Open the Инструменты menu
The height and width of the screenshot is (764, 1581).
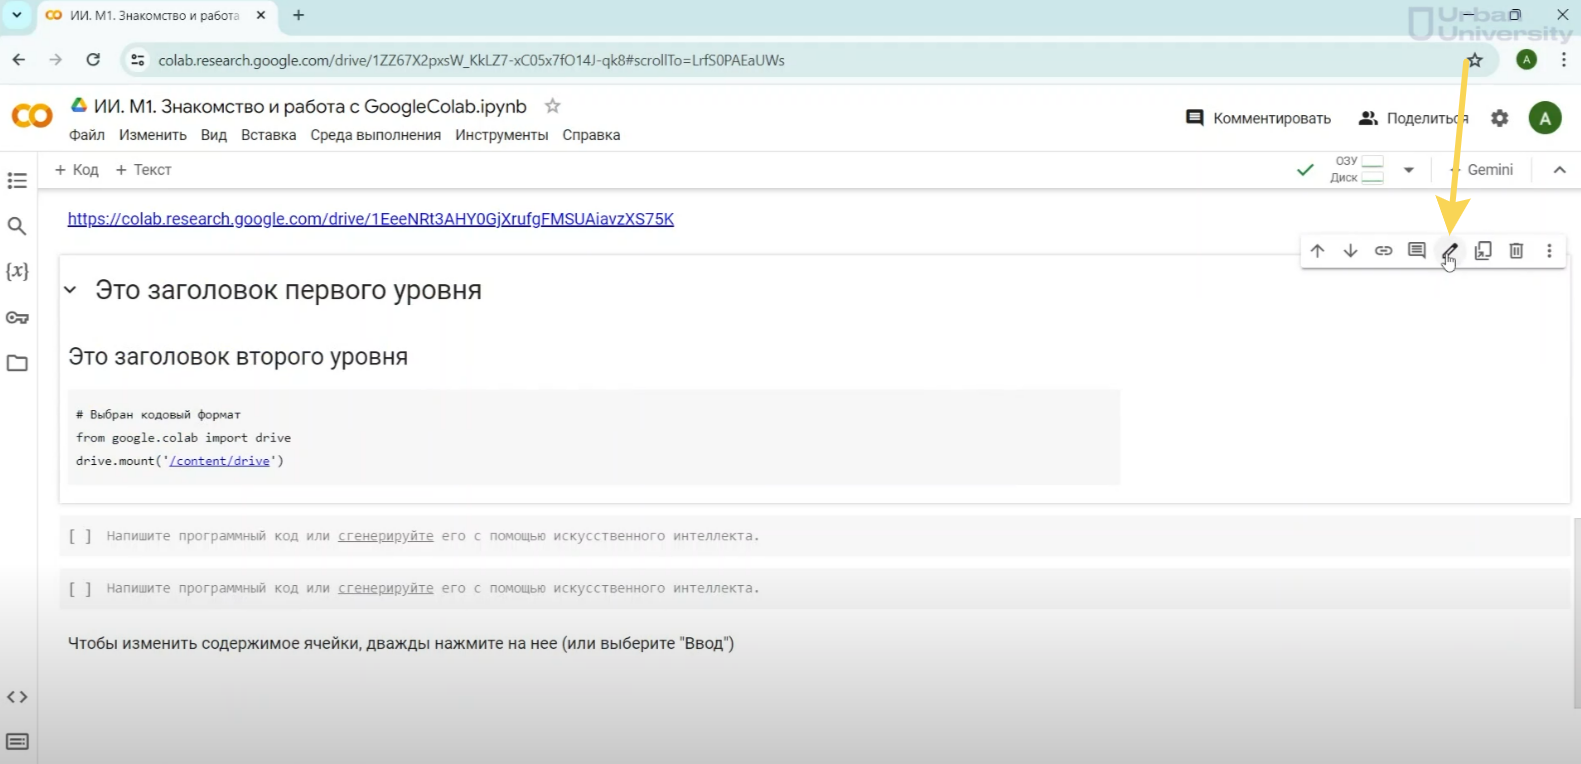pos(501,135)
